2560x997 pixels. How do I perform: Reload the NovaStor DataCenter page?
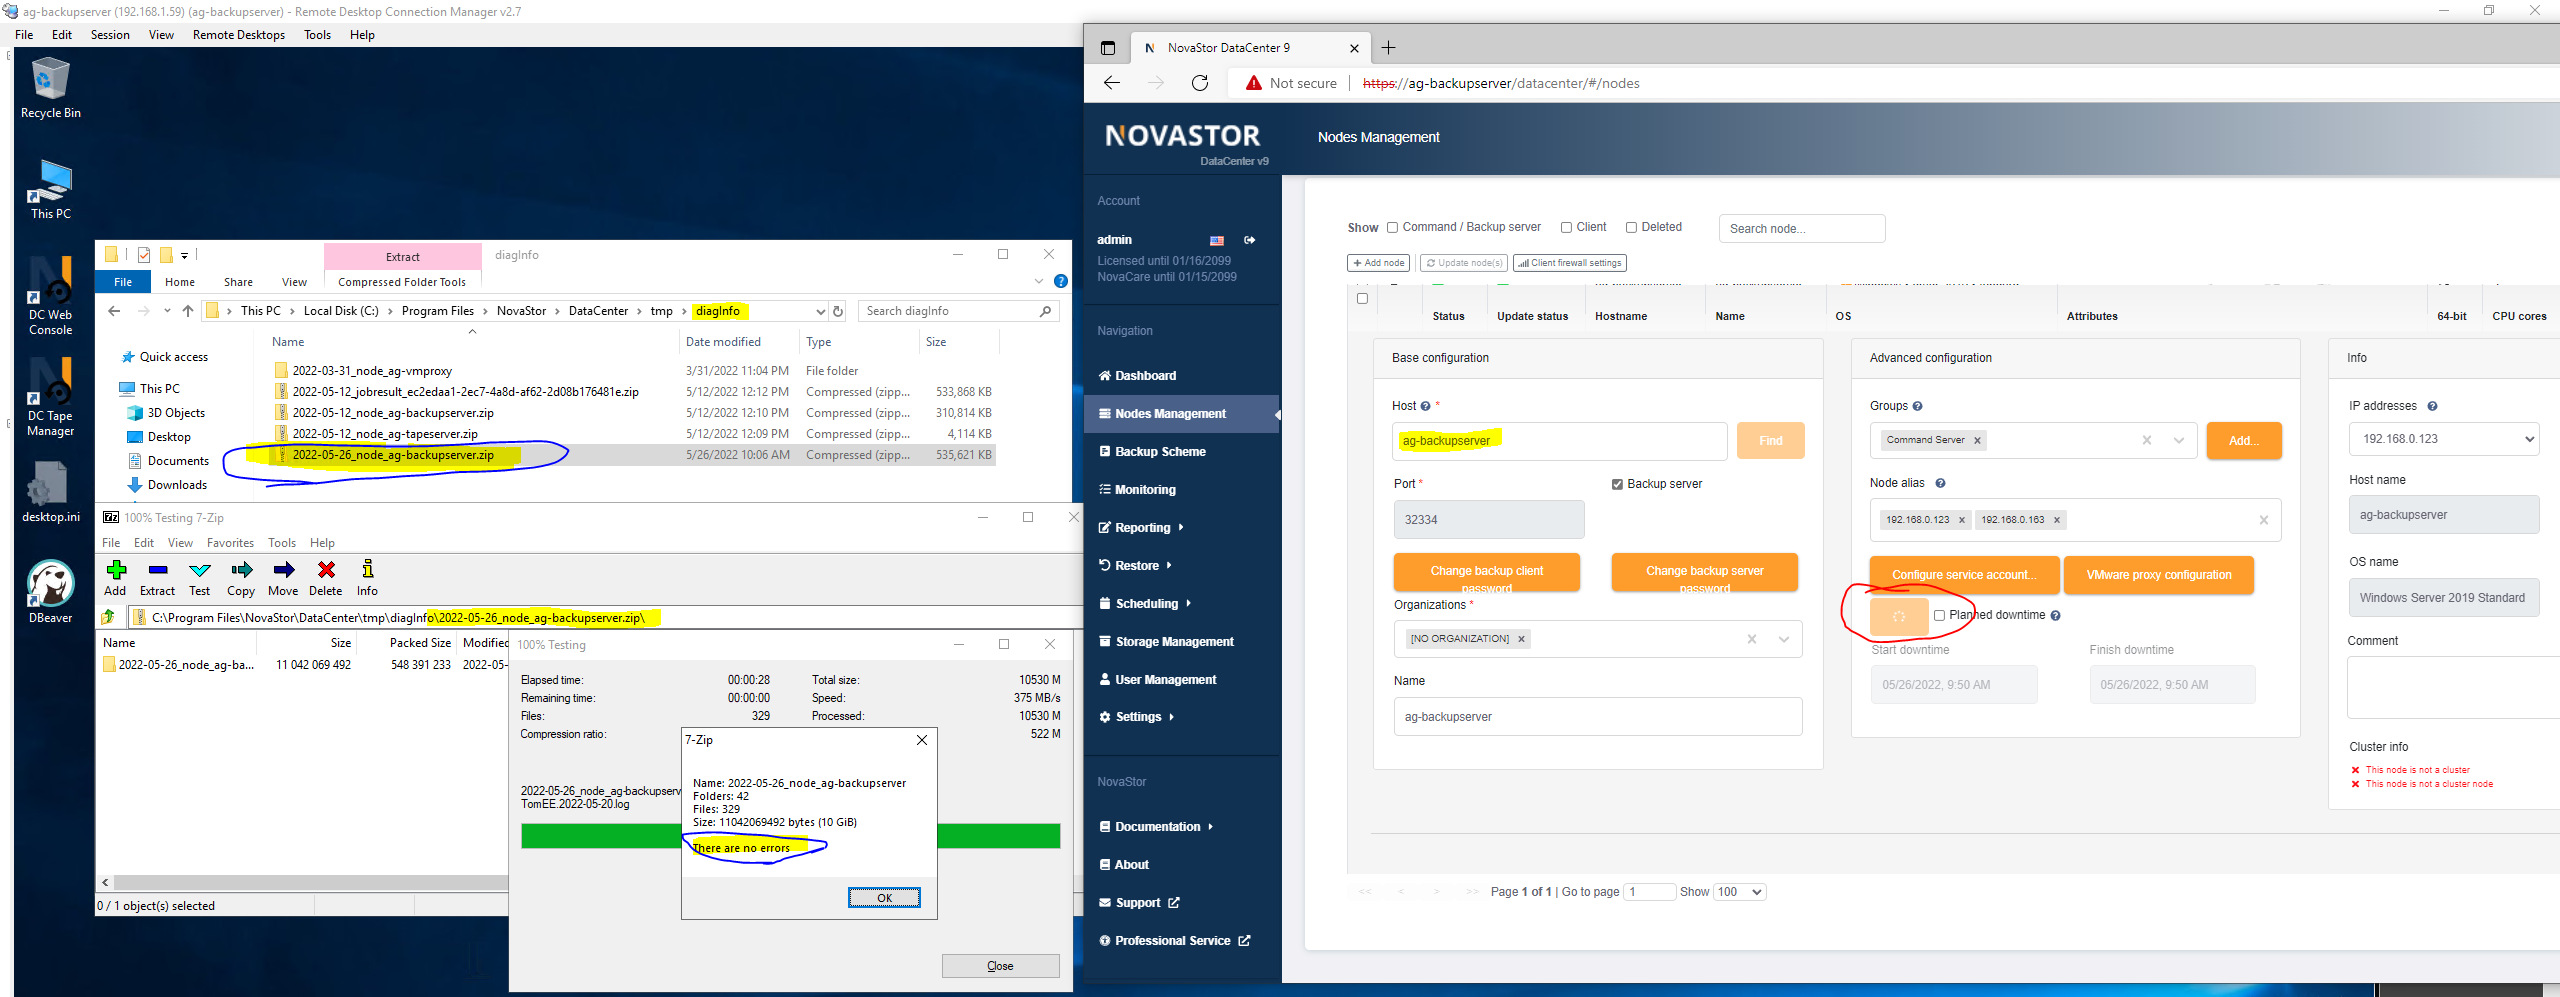pos(1200,83)
